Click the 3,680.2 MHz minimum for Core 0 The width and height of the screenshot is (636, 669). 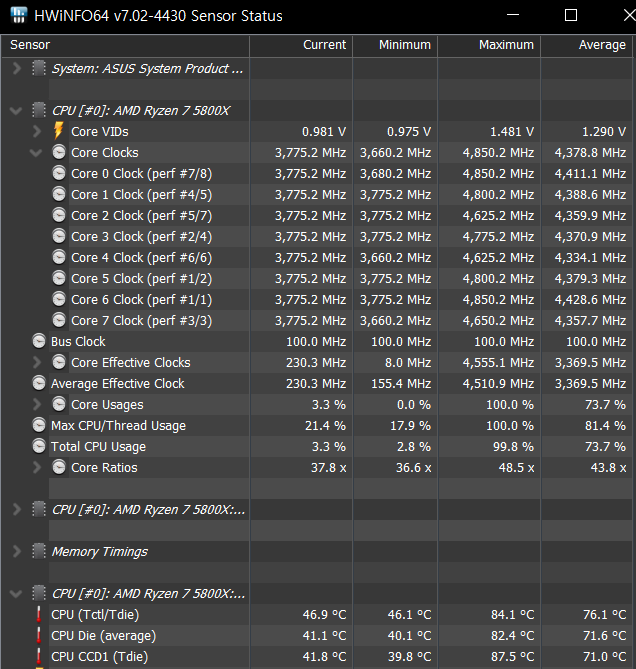pos(395,174)
